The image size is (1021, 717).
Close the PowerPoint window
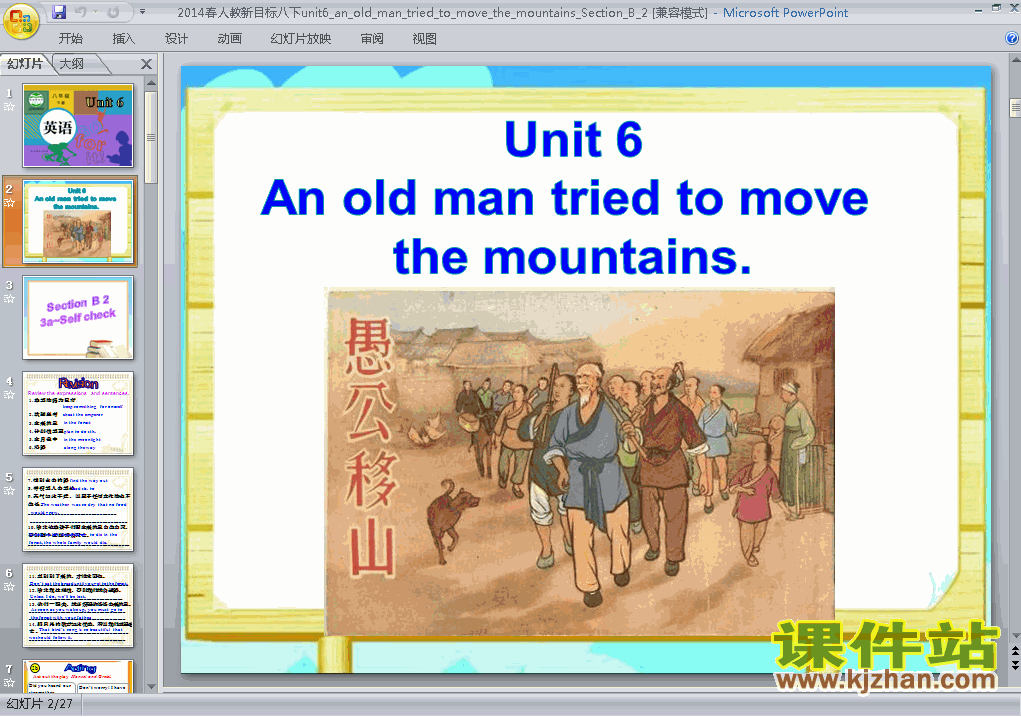point(1014,8)
